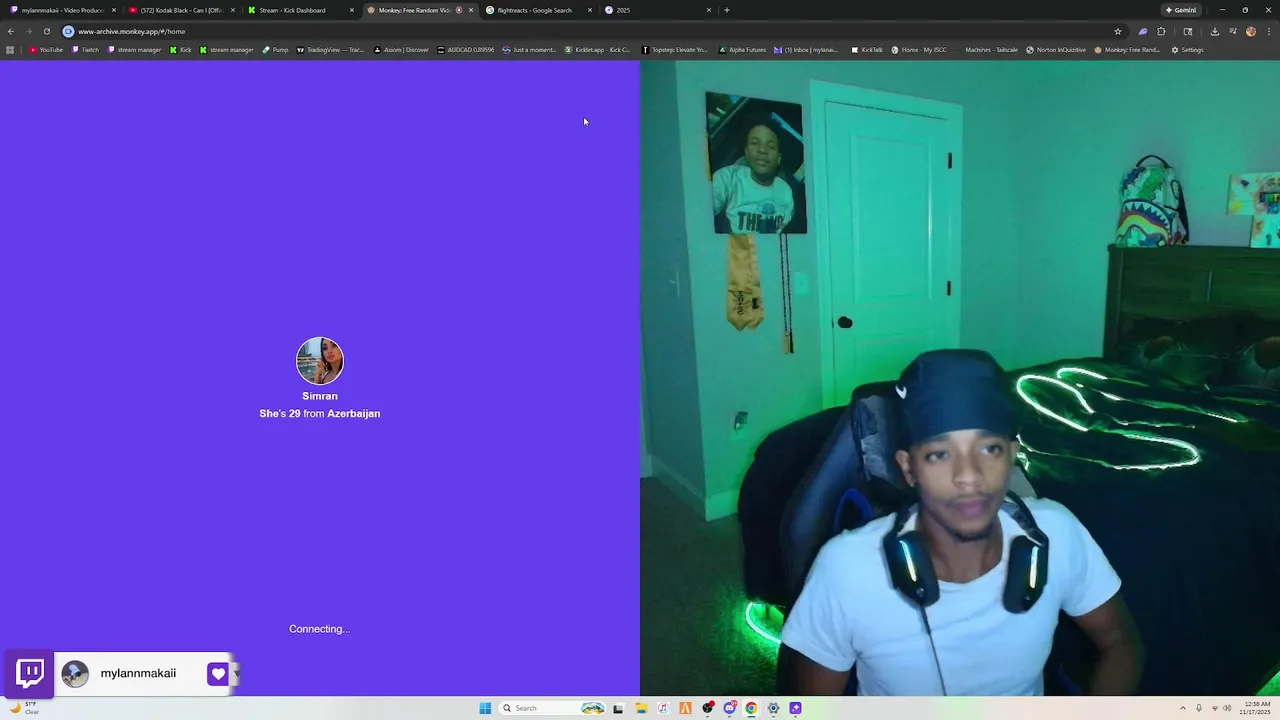
Task: Click "She's 29 from Azerbaijan" text
Action: pyautogui.click(x=320, y=413)
